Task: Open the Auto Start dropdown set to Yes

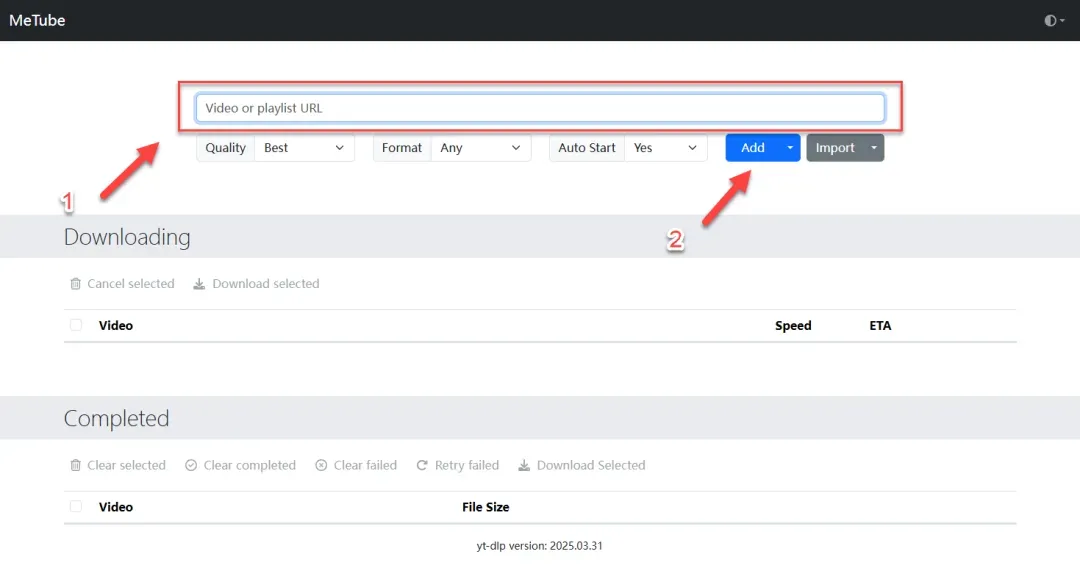Action: 665,148
